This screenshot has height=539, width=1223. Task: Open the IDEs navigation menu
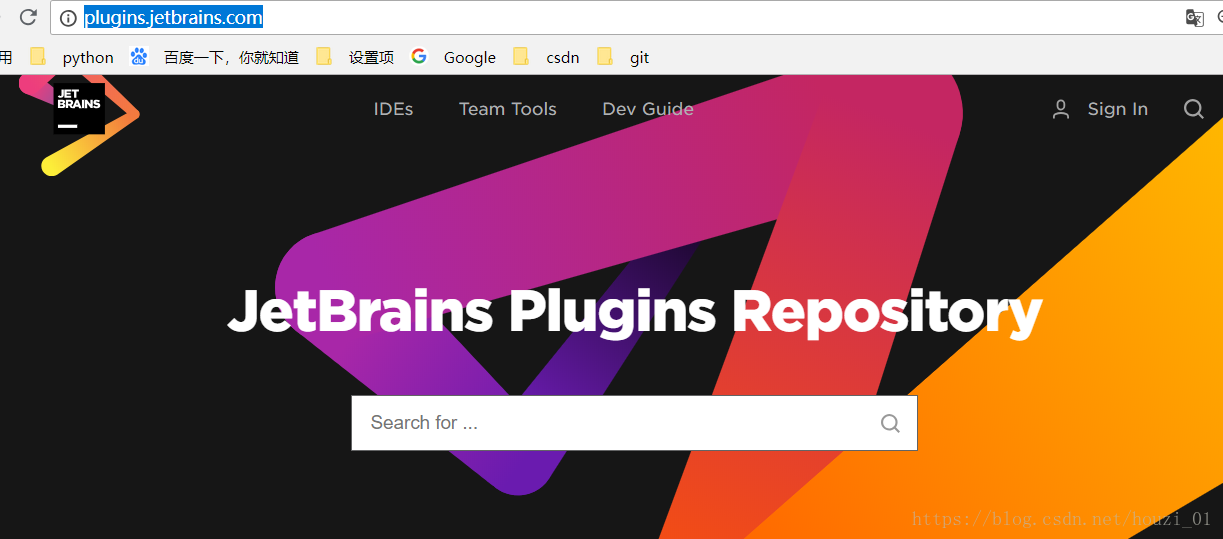tap(393, 109)
